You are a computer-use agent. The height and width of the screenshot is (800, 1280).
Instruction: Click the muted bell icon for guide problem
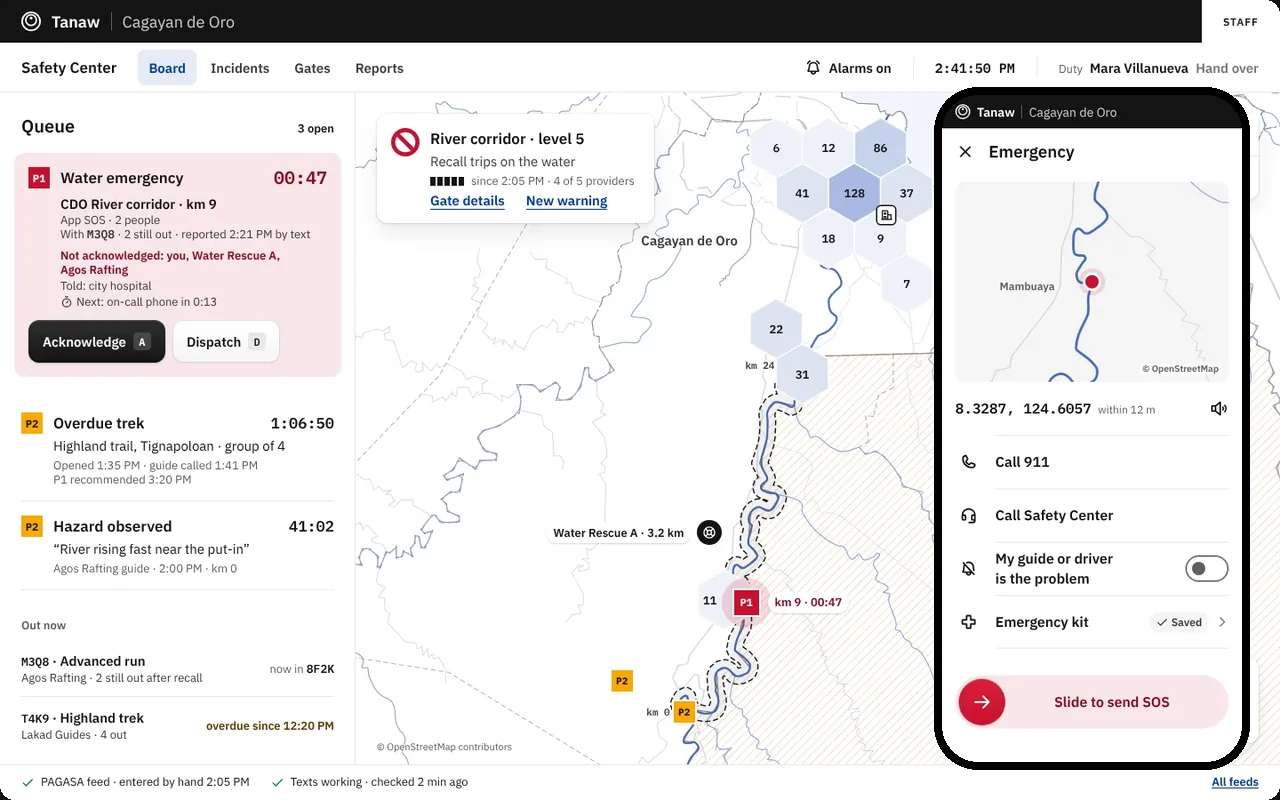pos(968,568)
